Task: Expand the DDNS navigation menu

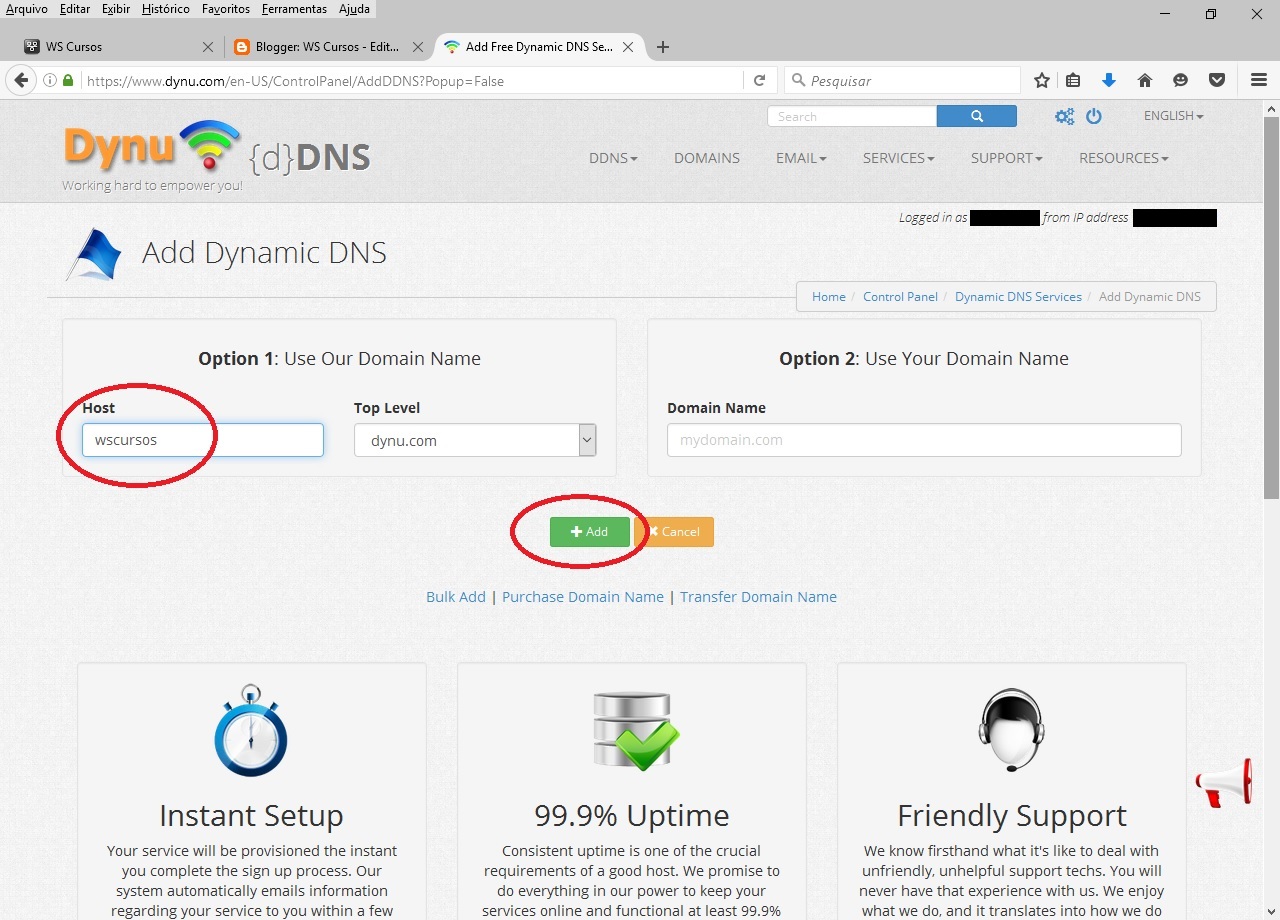Action: click(613, 158)
